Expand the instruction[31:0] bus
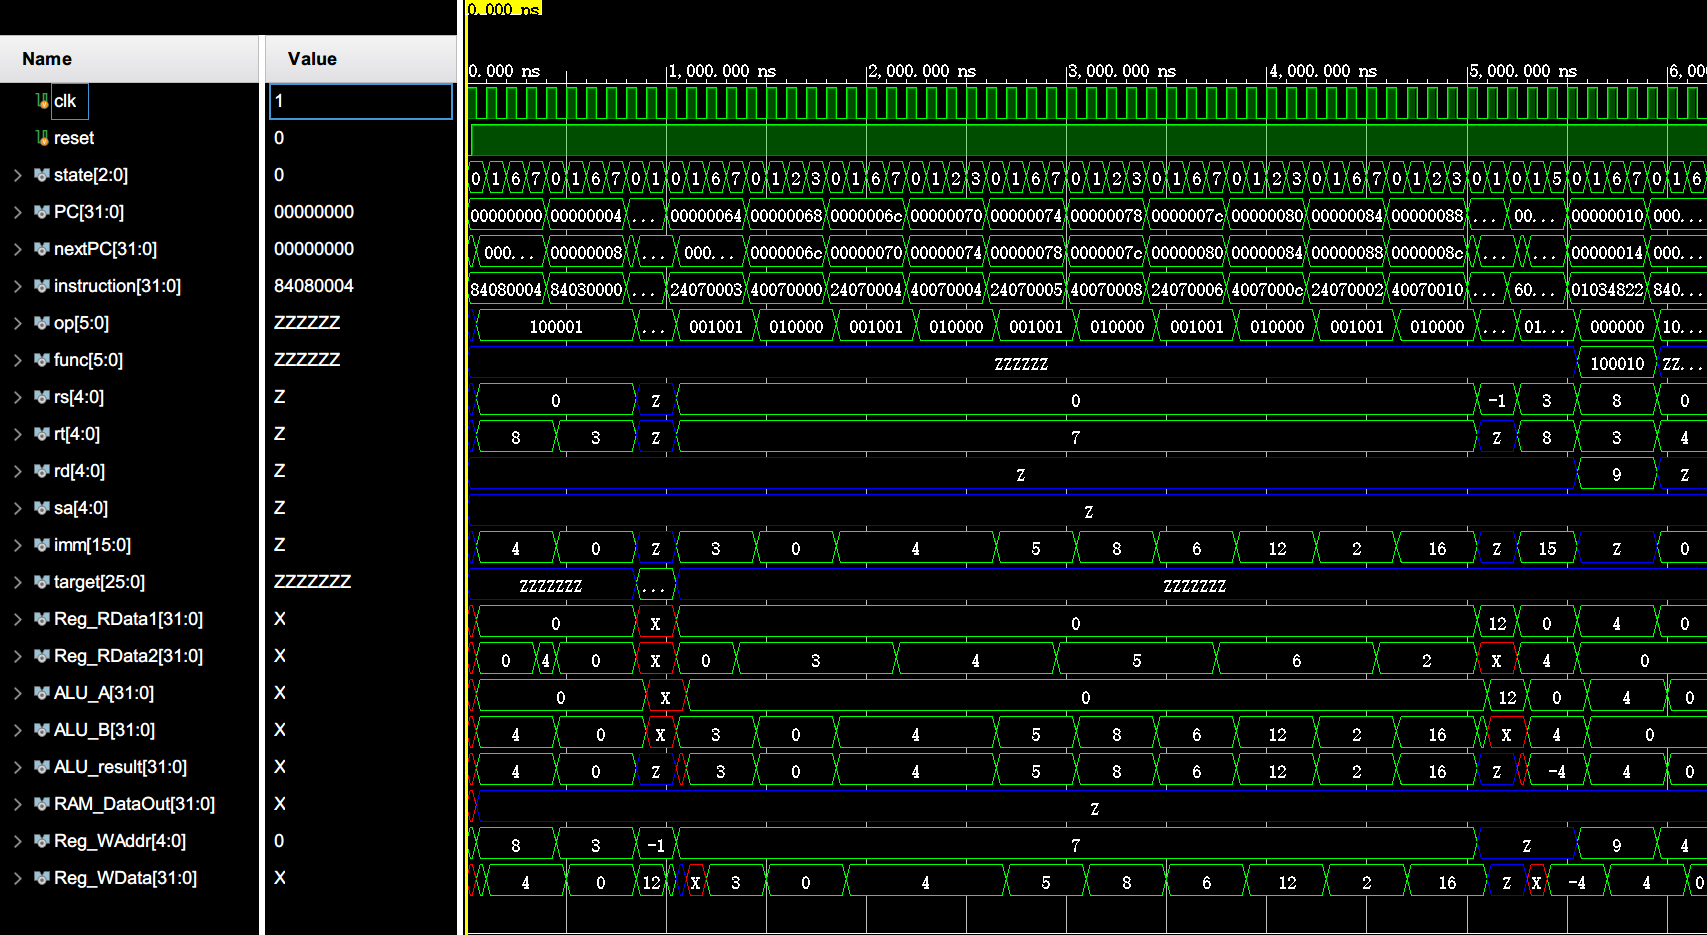 18,286
